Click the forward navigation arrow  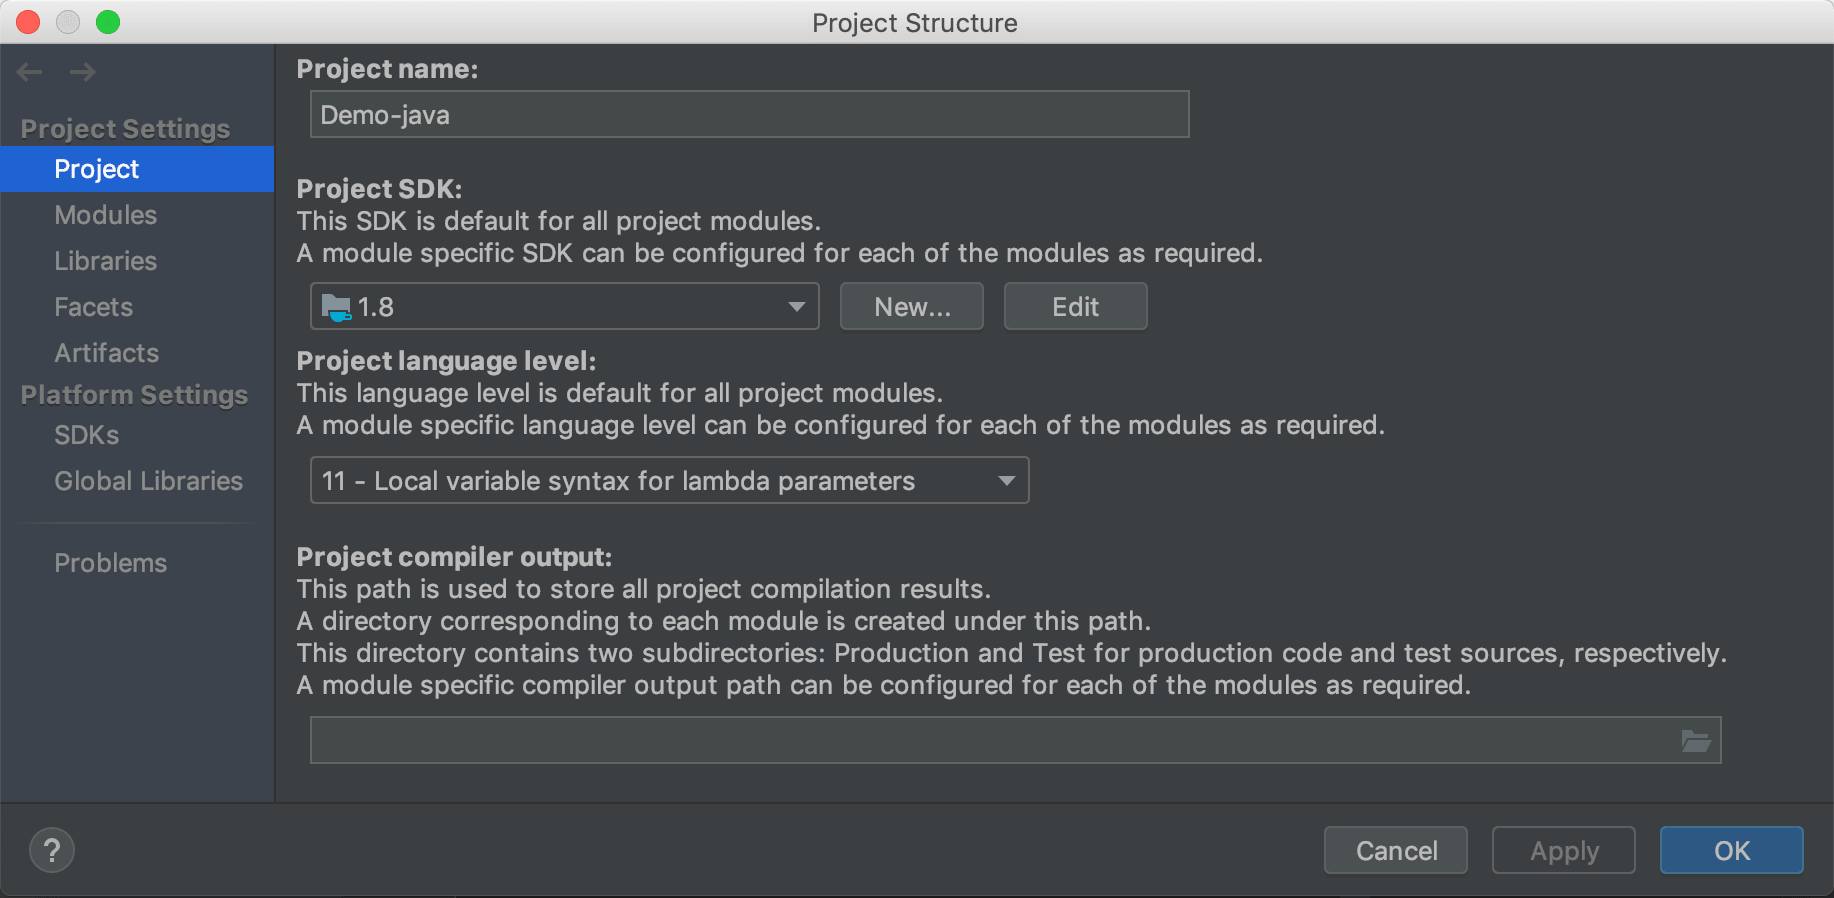(82, 72)
